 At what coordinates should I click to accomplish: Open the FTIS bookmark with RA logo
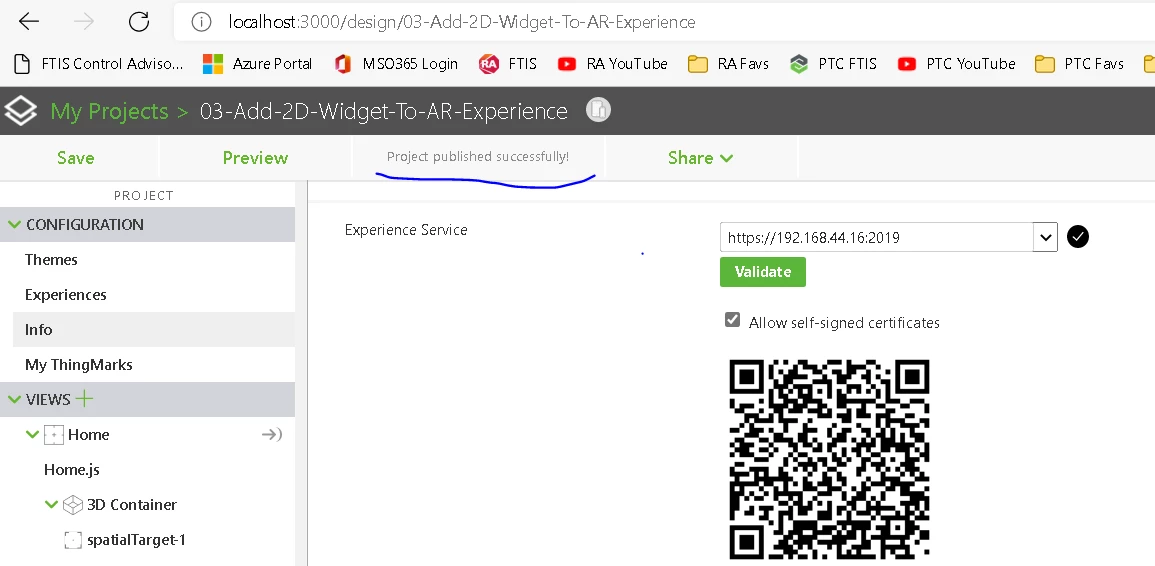[508, 64]
